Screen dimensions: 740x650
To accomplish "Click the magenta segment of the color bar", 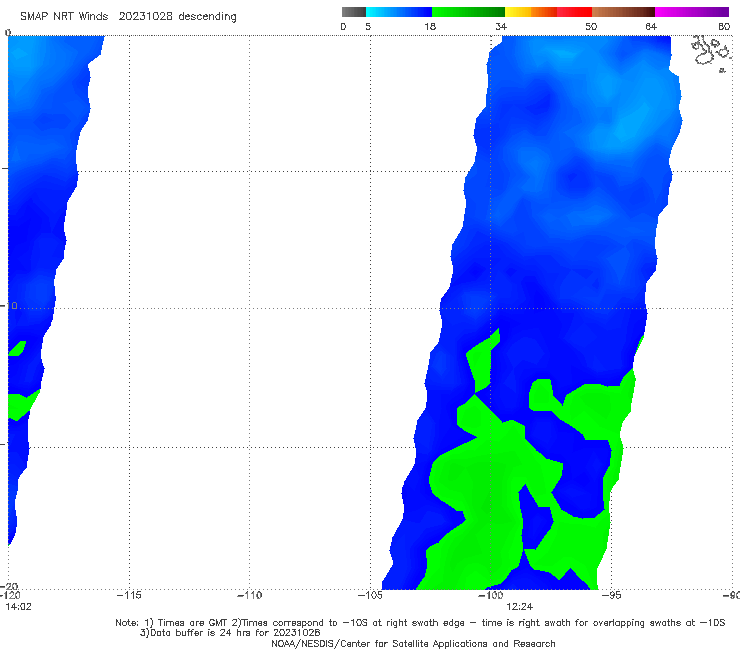I will 692,12.
